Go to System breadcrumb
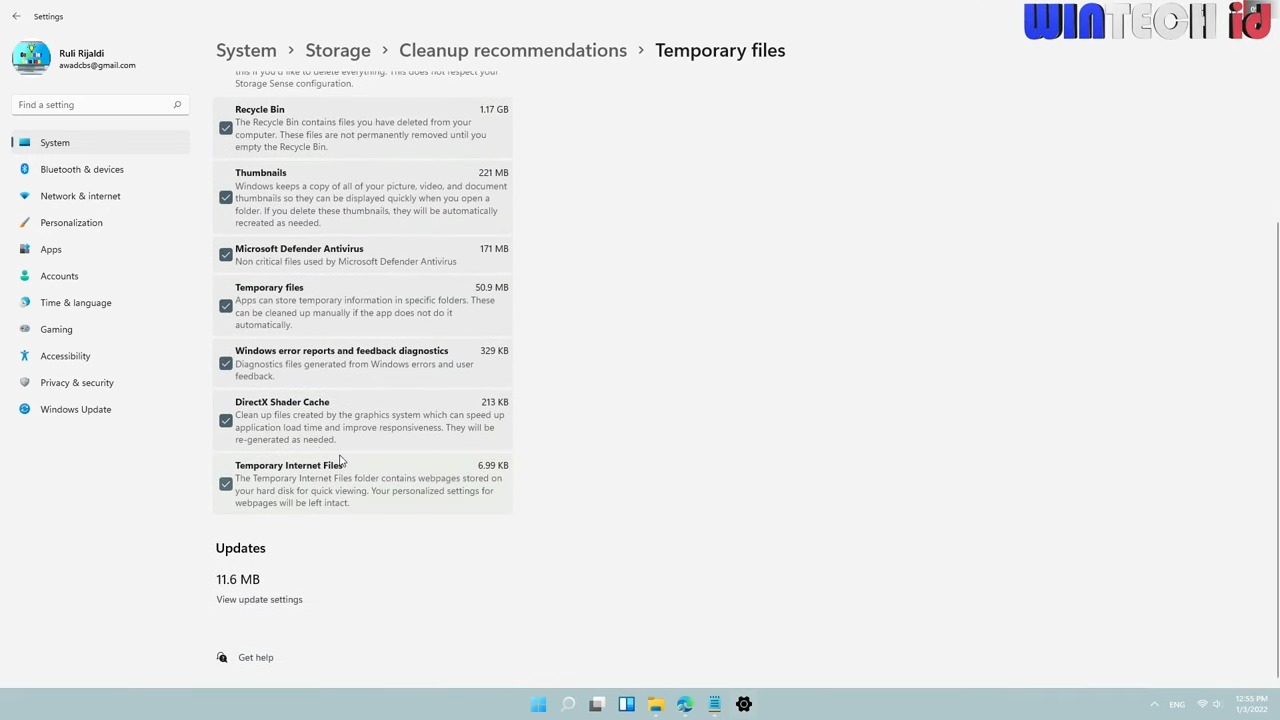The width and height of the screenshot is (1280, 720). (x=246, y=50)
